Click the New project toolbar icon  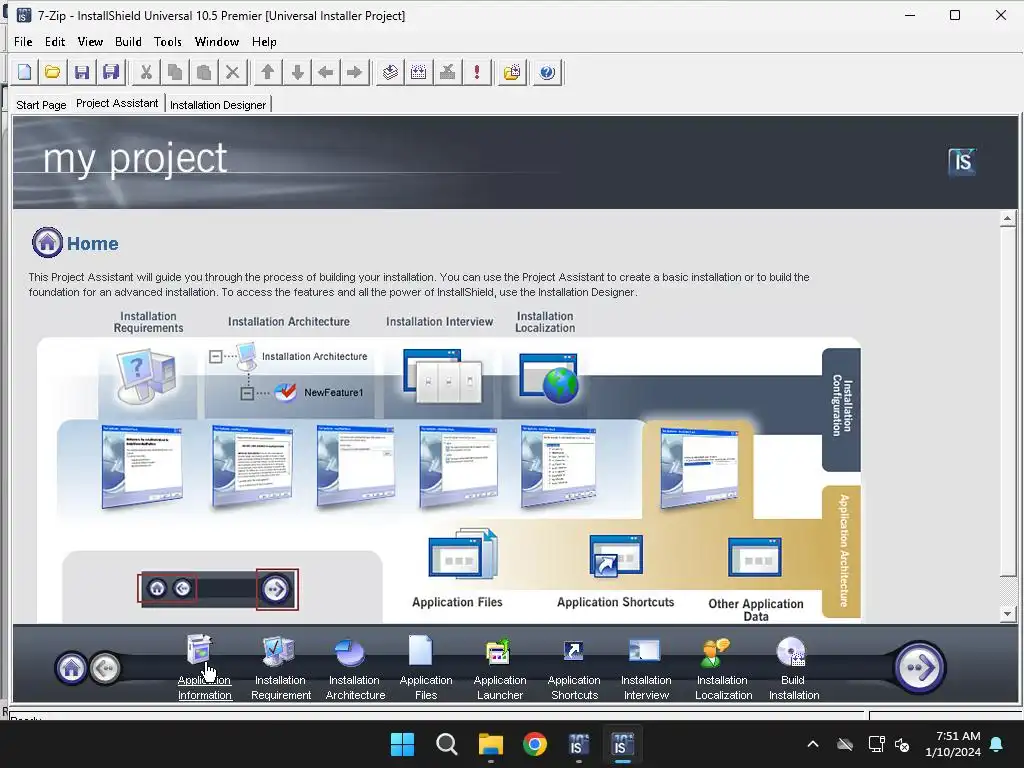[25, 72]
